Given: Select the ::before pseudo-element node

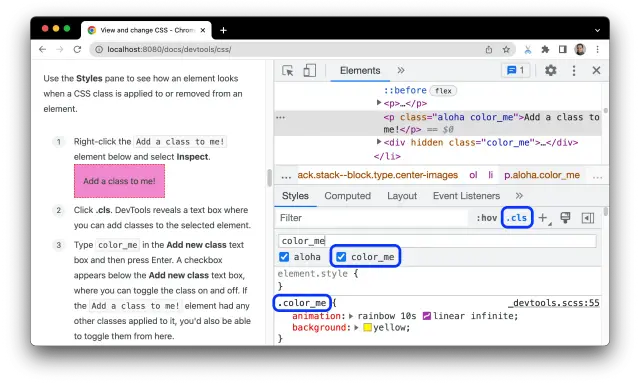Looking at the screenshot, I should pos(405,90).
